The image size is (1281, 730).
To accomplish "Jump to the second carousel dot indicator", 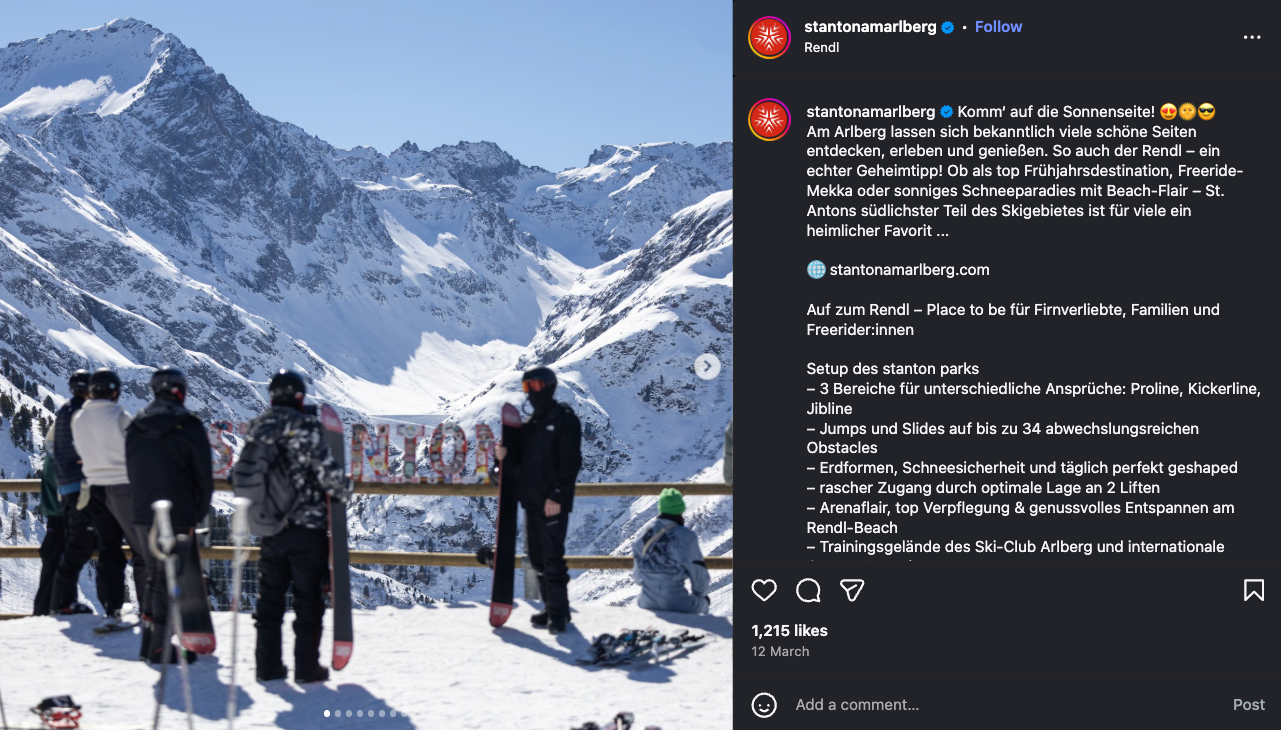I will point(338,714).
